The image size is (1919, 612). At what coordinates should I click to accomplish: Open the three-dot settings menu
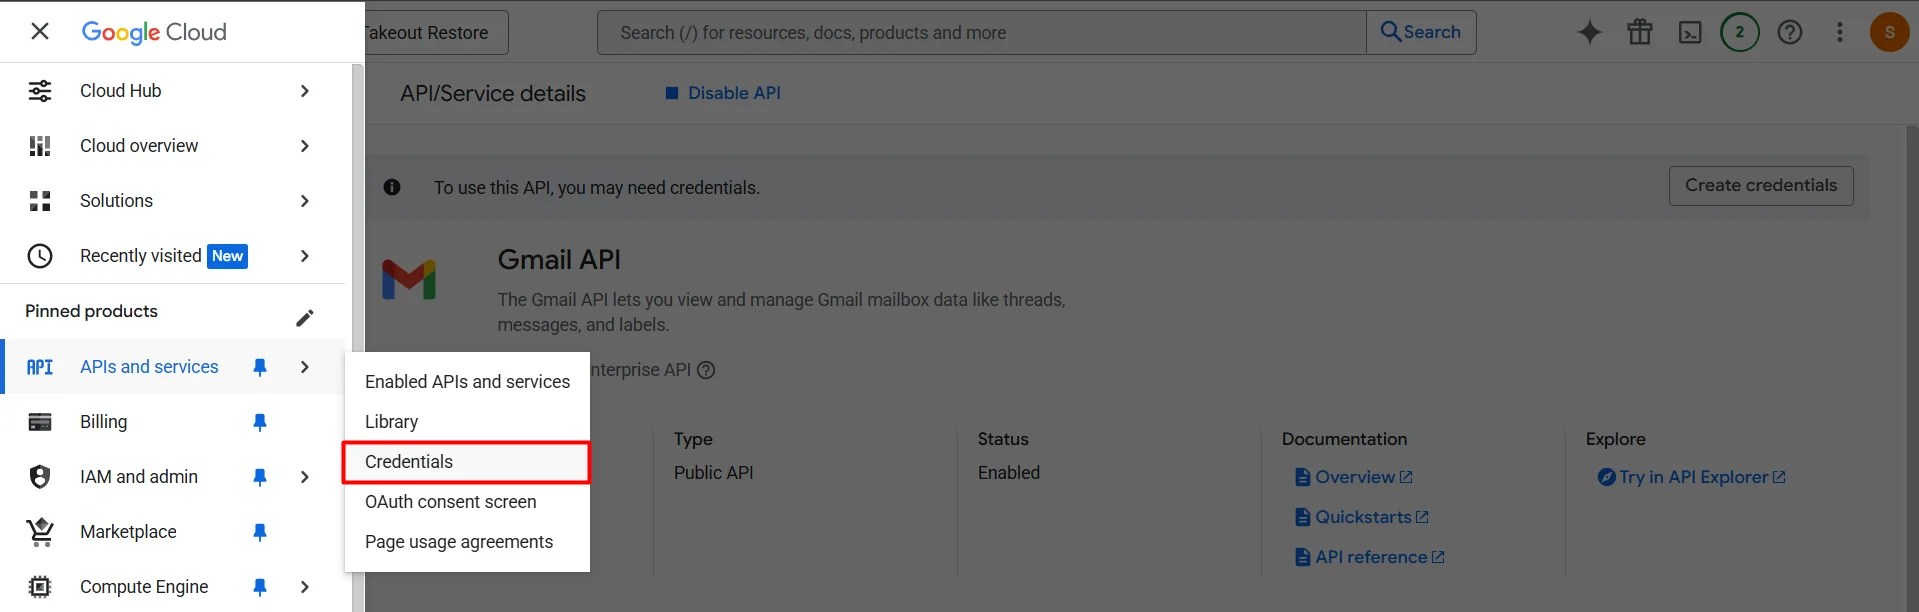(x=1840, y=32)
